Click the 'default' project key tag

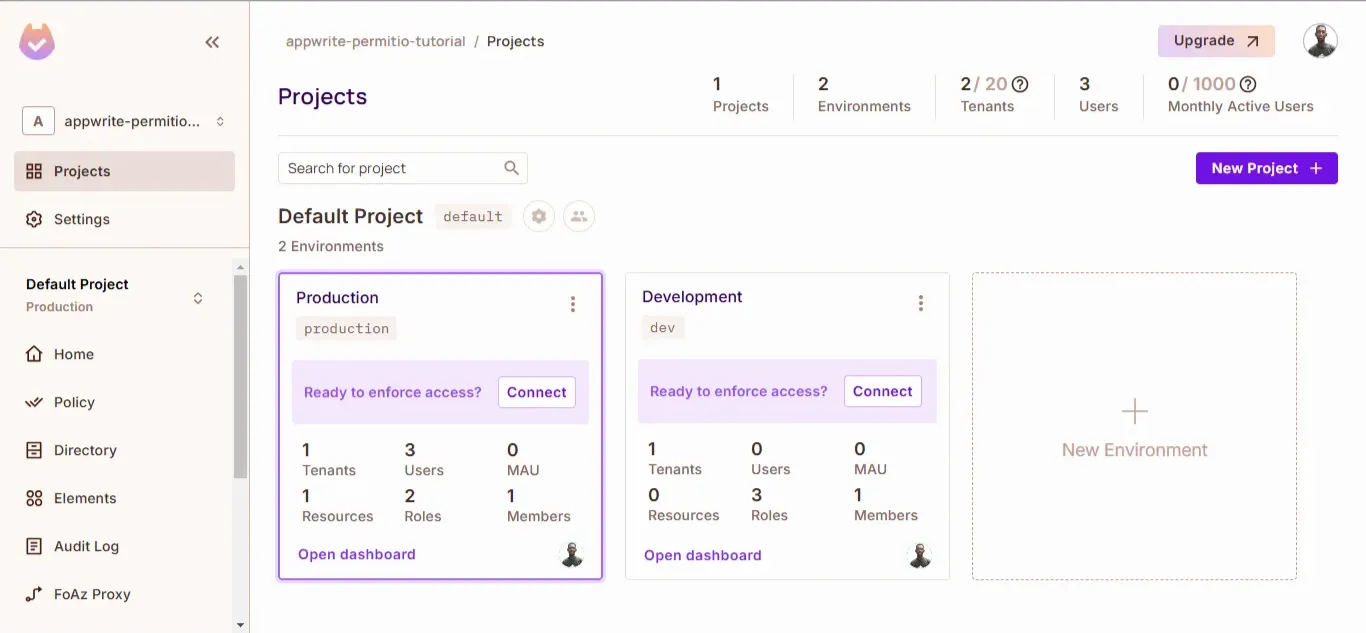[x=473, y=216]
